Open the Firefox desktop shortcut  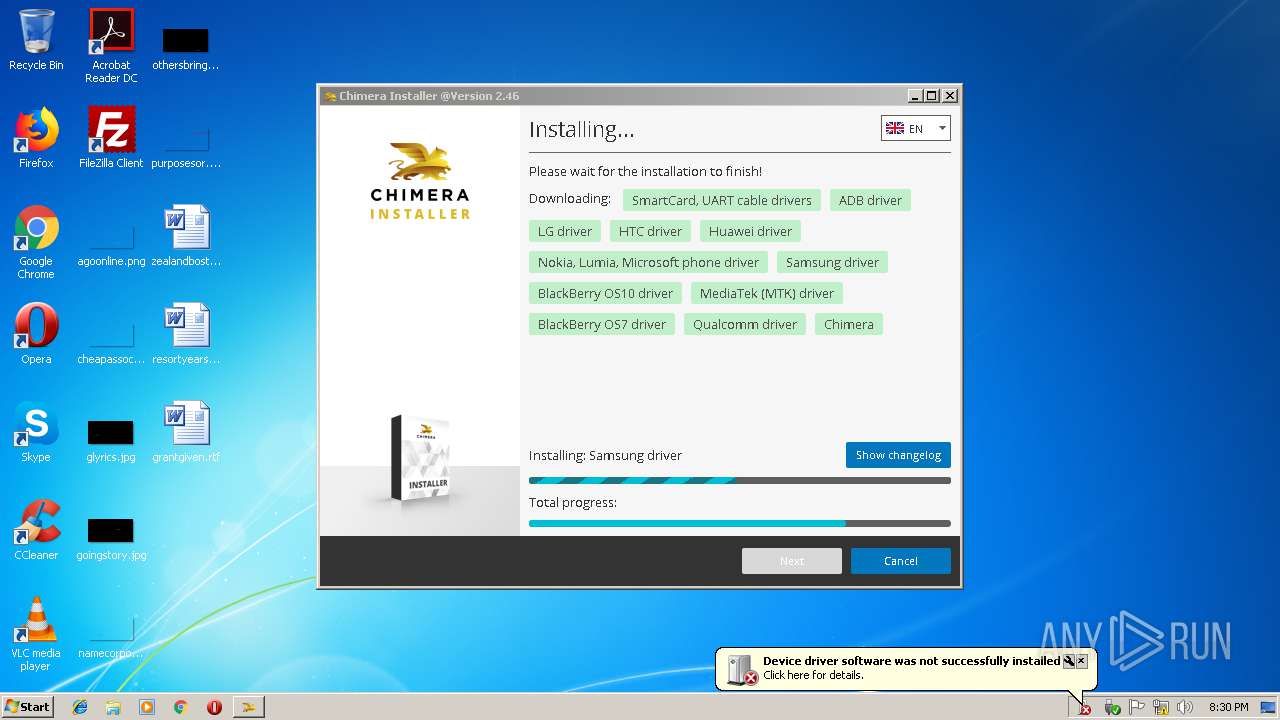point(36,138)
